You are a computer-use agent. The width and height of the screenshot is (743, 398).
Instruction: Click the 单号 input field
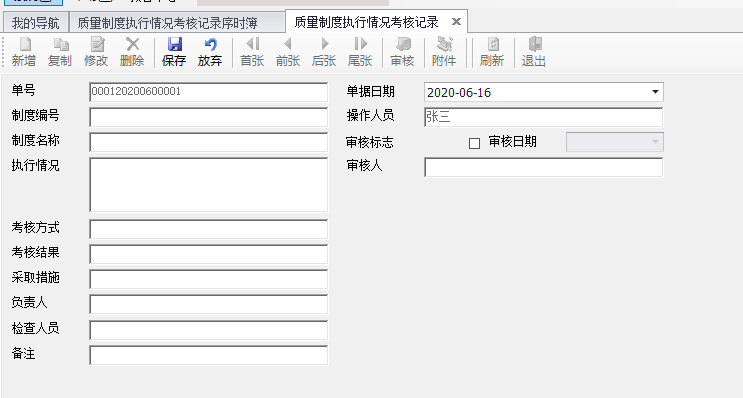[208, 92]
